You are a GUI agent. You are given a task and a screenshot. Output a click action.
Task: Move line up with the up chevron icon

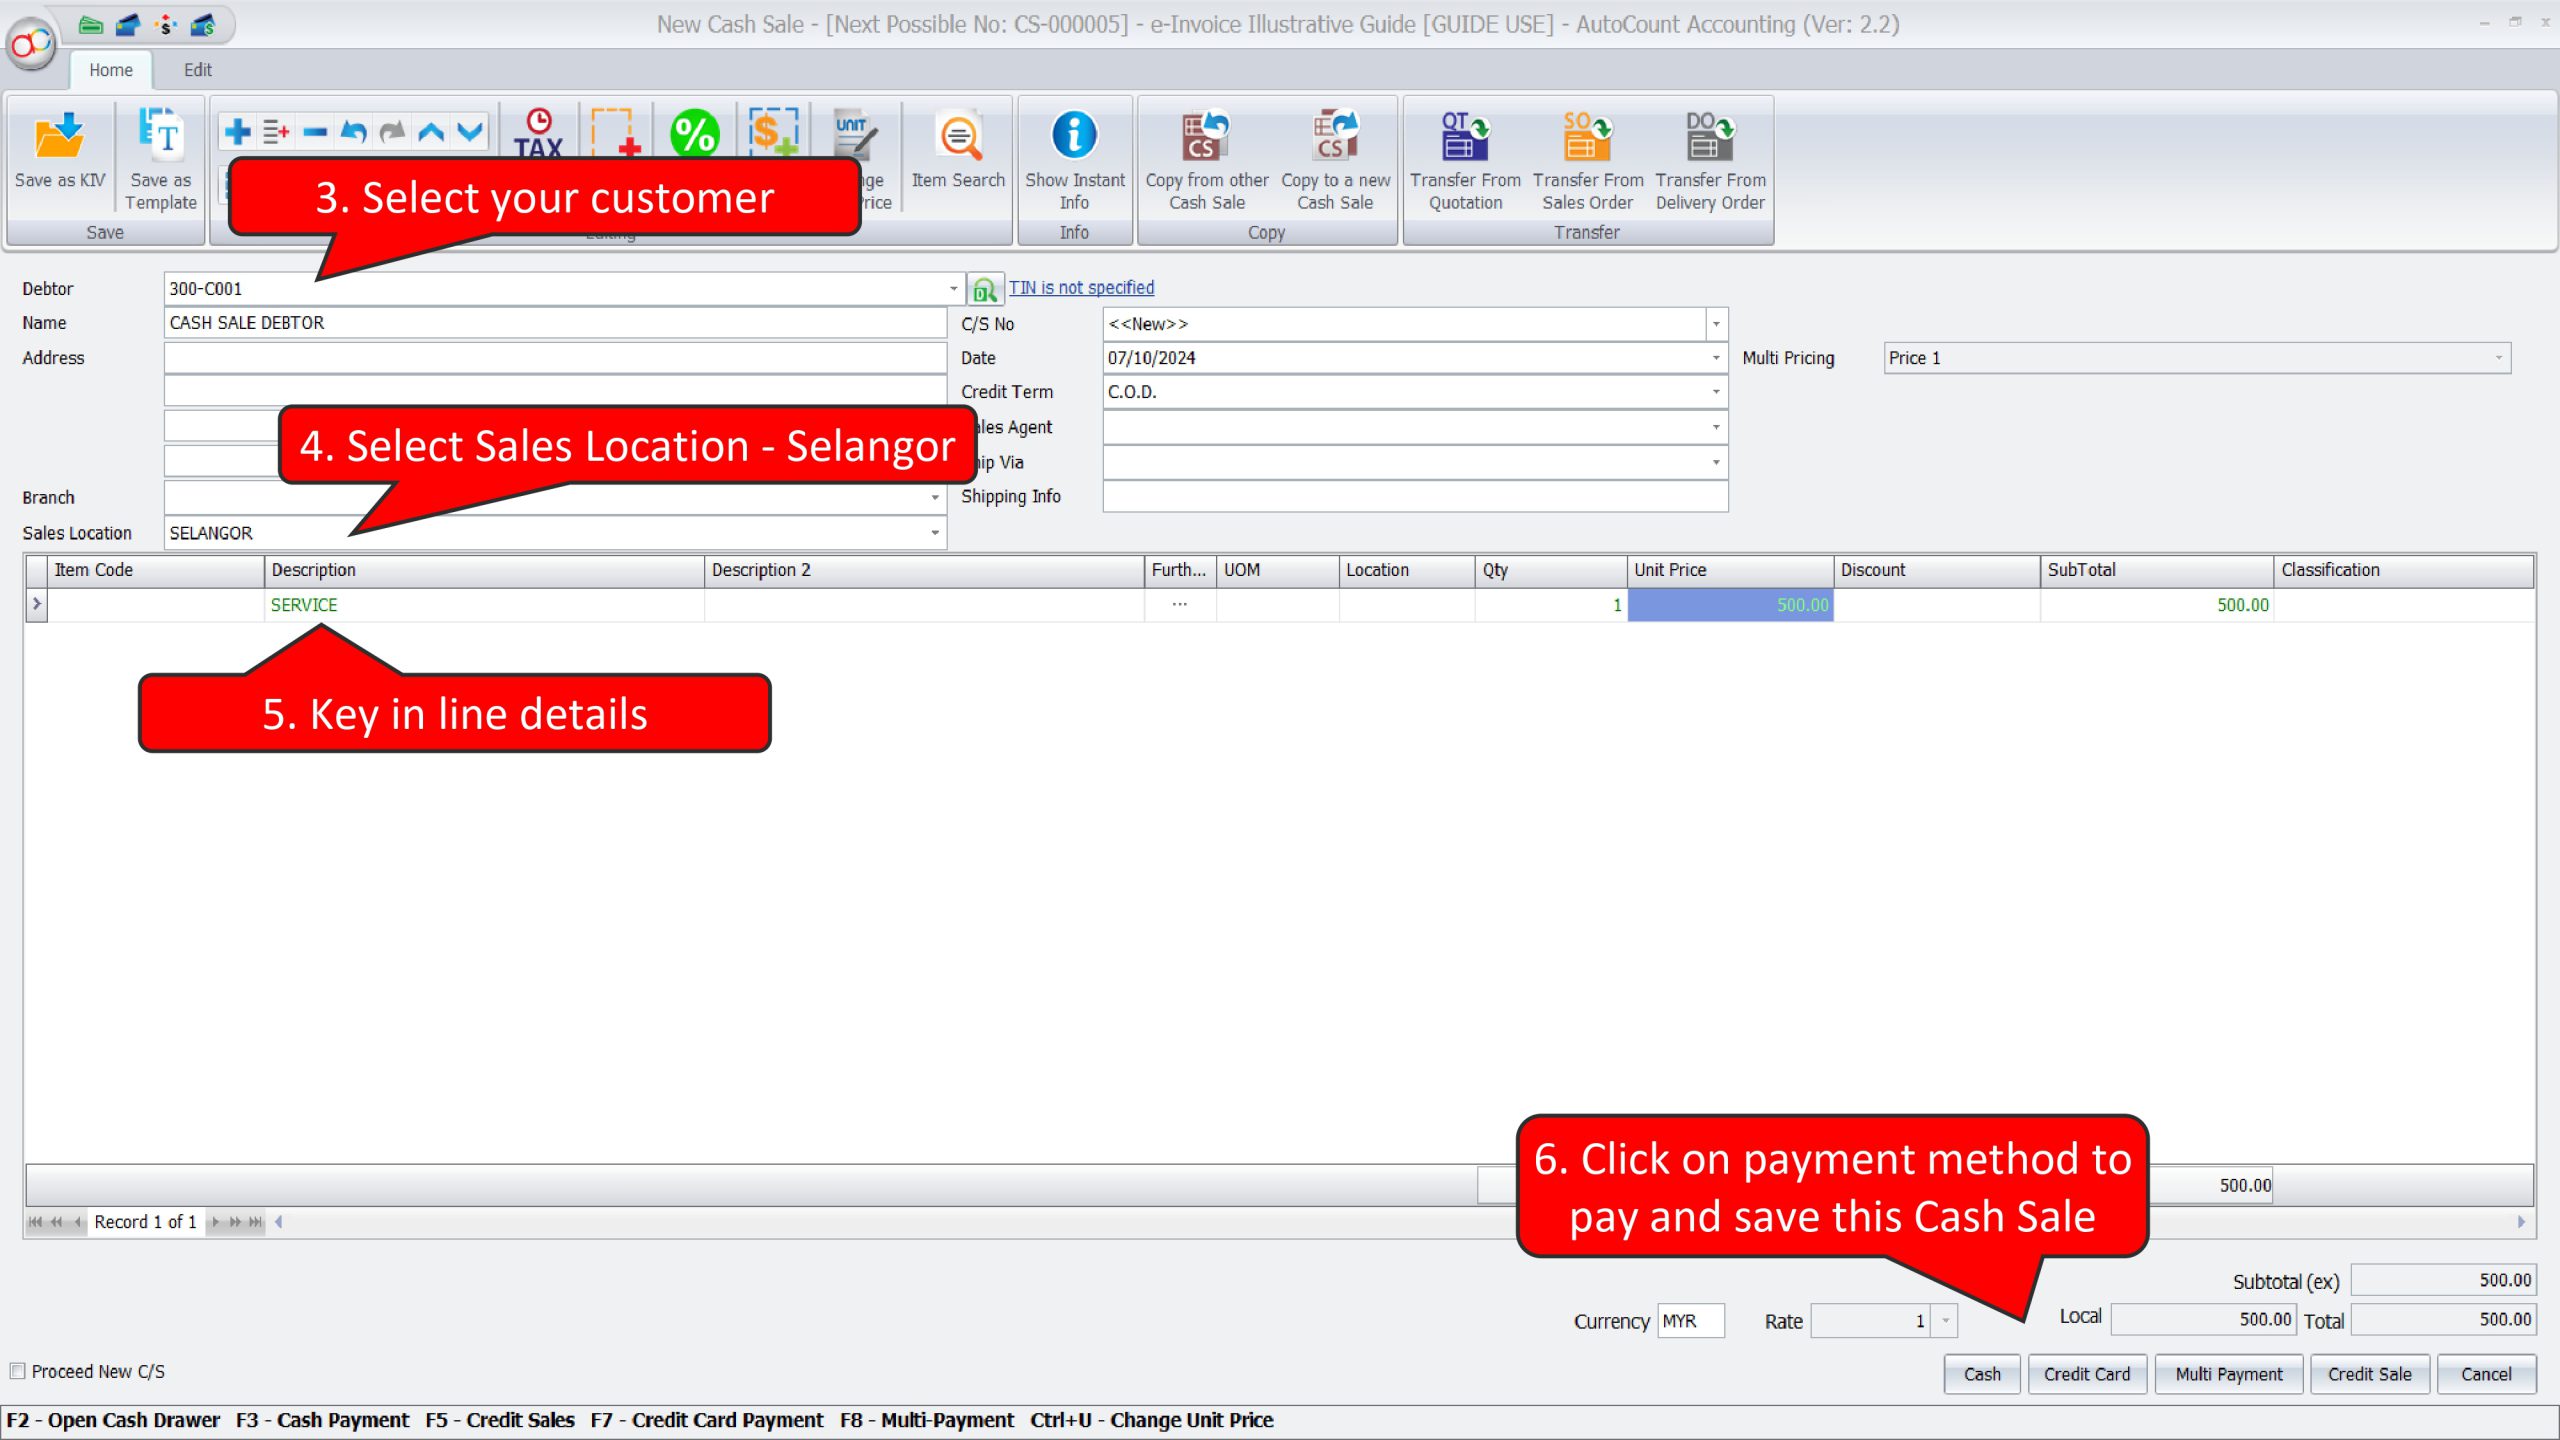(x=431, y=132)
